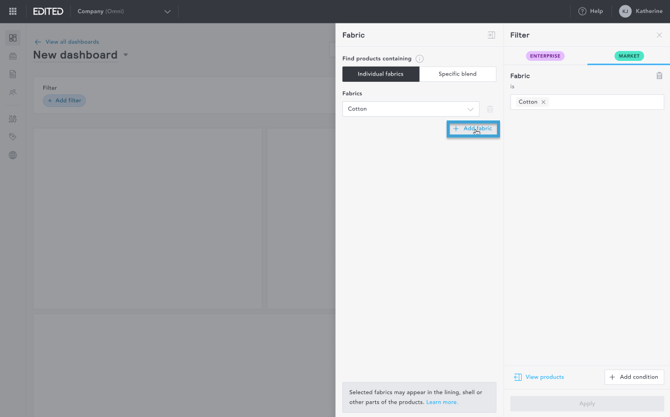Open the globe sidebar icon
The width and height of the screenshot is (670, 417).
click(x=13, y=155)
